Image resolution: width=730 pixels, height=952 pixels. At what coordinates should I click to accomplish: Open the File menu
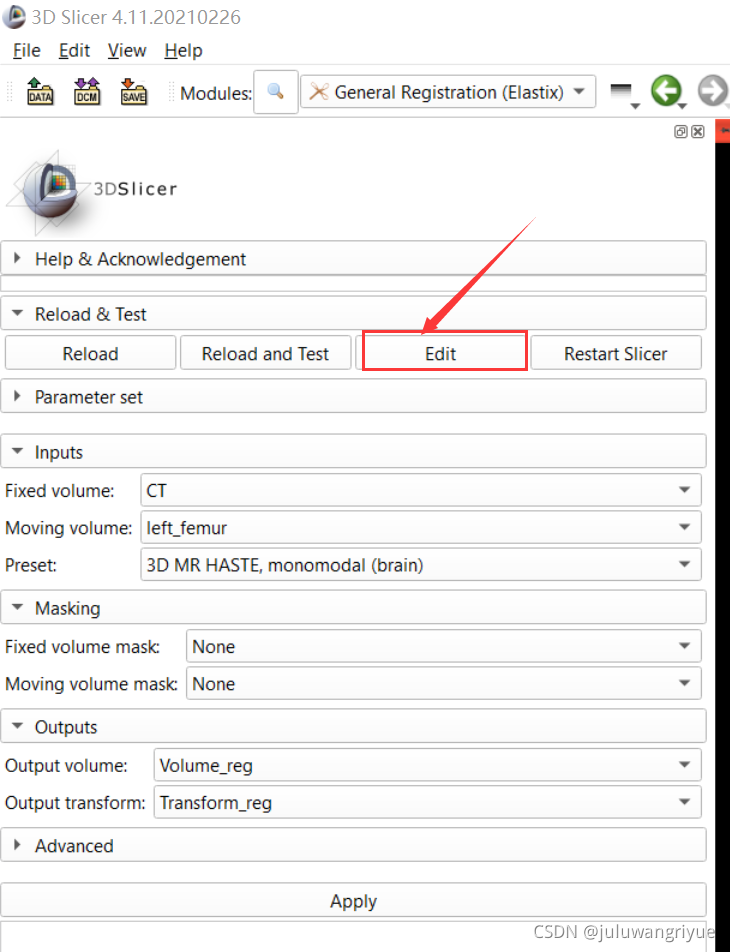click(27, 50)
